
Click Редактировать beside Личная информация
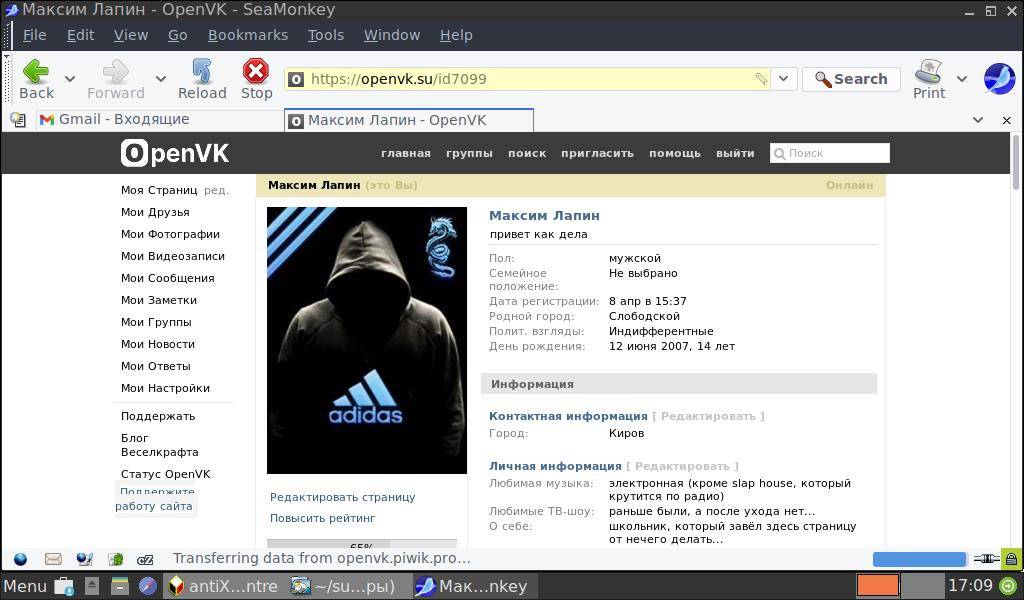(x=682, y=467)
